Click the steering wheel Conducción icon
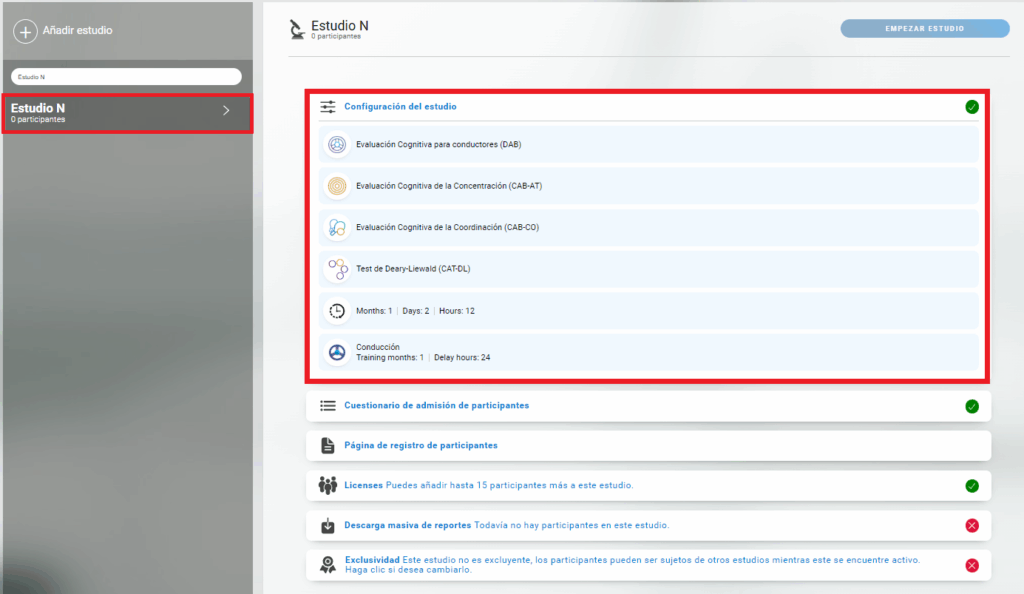This screenshot has height=594, width=1024. pyautogui.click(x=337, y=352)
